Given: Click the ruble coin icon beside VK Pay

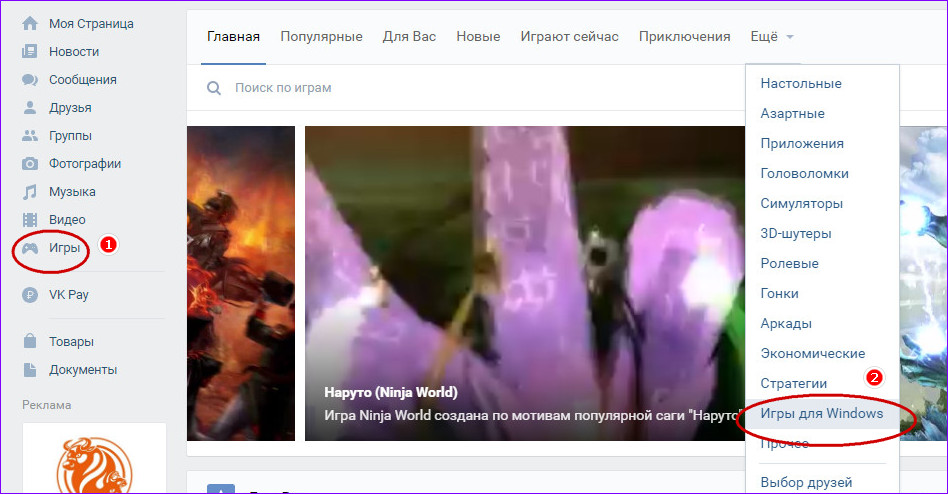Looking at the screenshot, I should [30, 295].
